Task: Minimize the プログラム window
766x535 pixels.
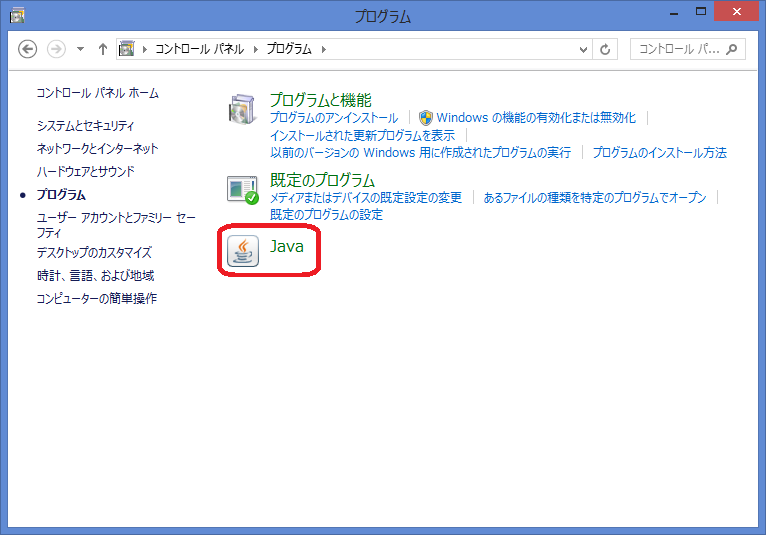Action: tap(674, 13)
